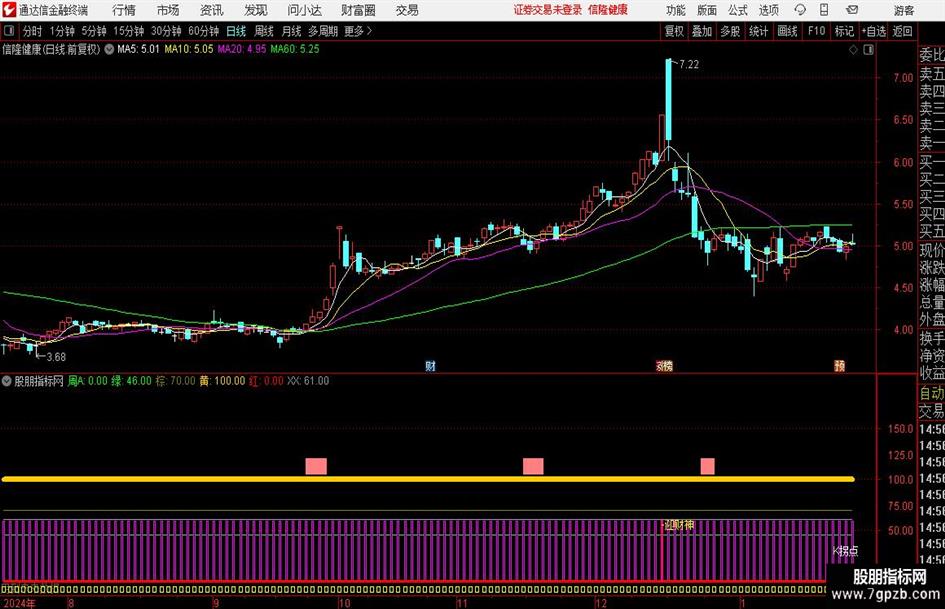
Task: Open the 交易 menu
Action: click(407, 10)
